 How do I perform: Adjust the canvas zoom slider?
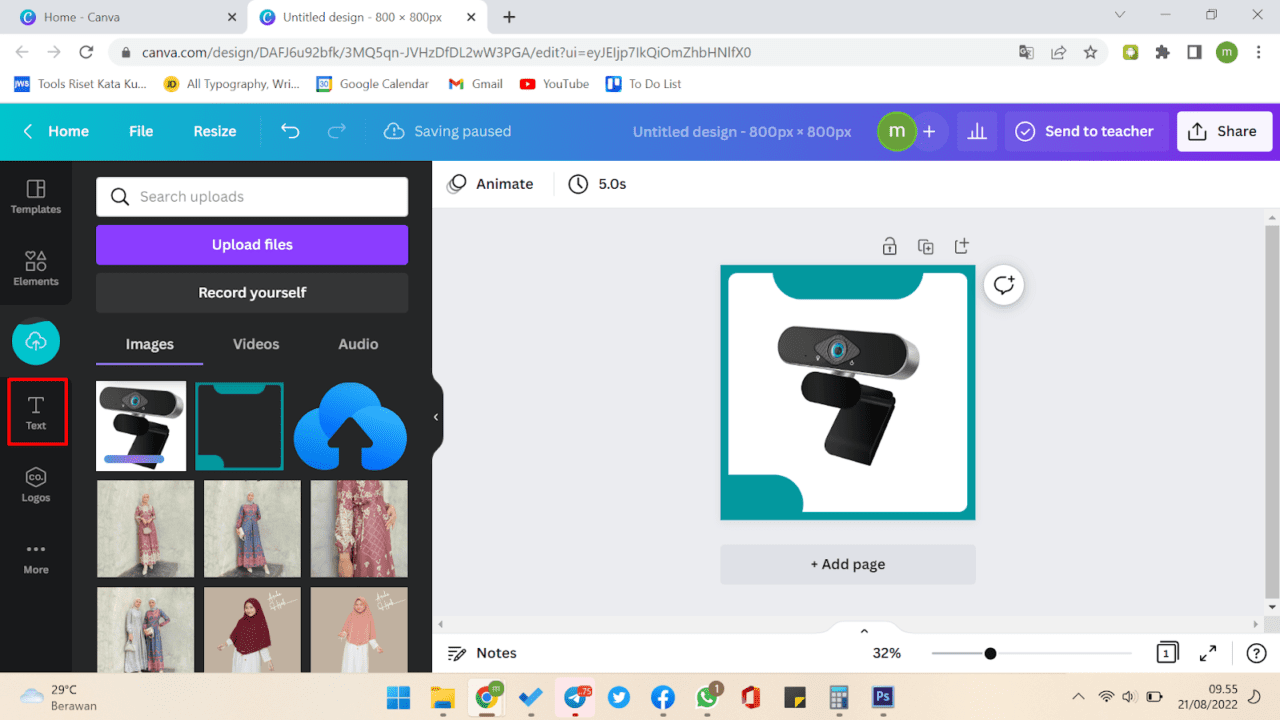click(990, 653)
